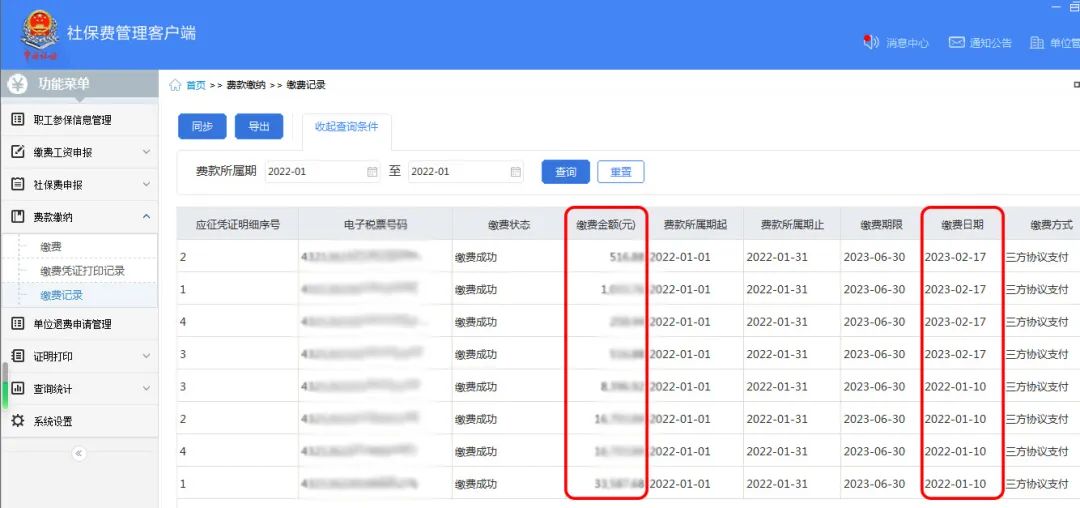The image size is (1080, 508).
Task: Open 通知公告 envelope icon
Action: pyautogui.click(x=956, y=42)
